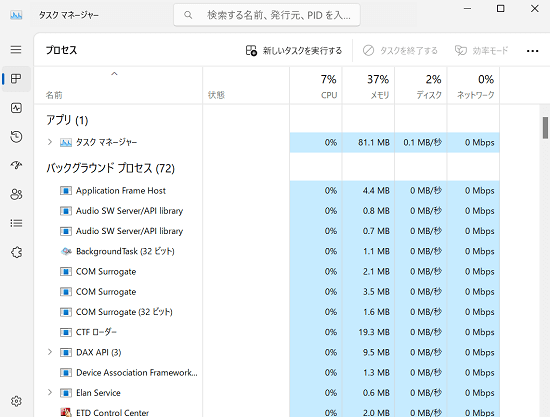Sort by the CPU column header

[x=316, y=86]
